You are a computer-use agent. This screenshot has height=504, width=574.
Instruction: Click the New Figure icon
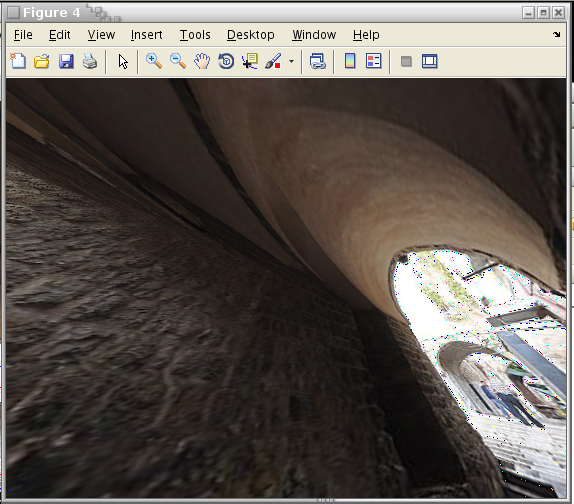coord(18,61)
